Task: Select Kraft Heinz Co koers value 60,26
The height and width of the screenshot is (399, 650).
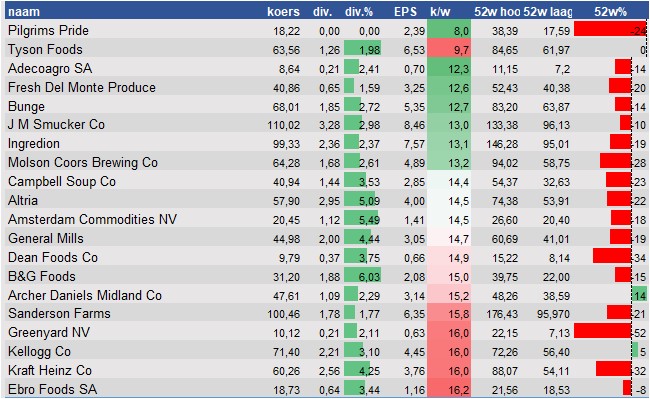Action: [286, 371]
